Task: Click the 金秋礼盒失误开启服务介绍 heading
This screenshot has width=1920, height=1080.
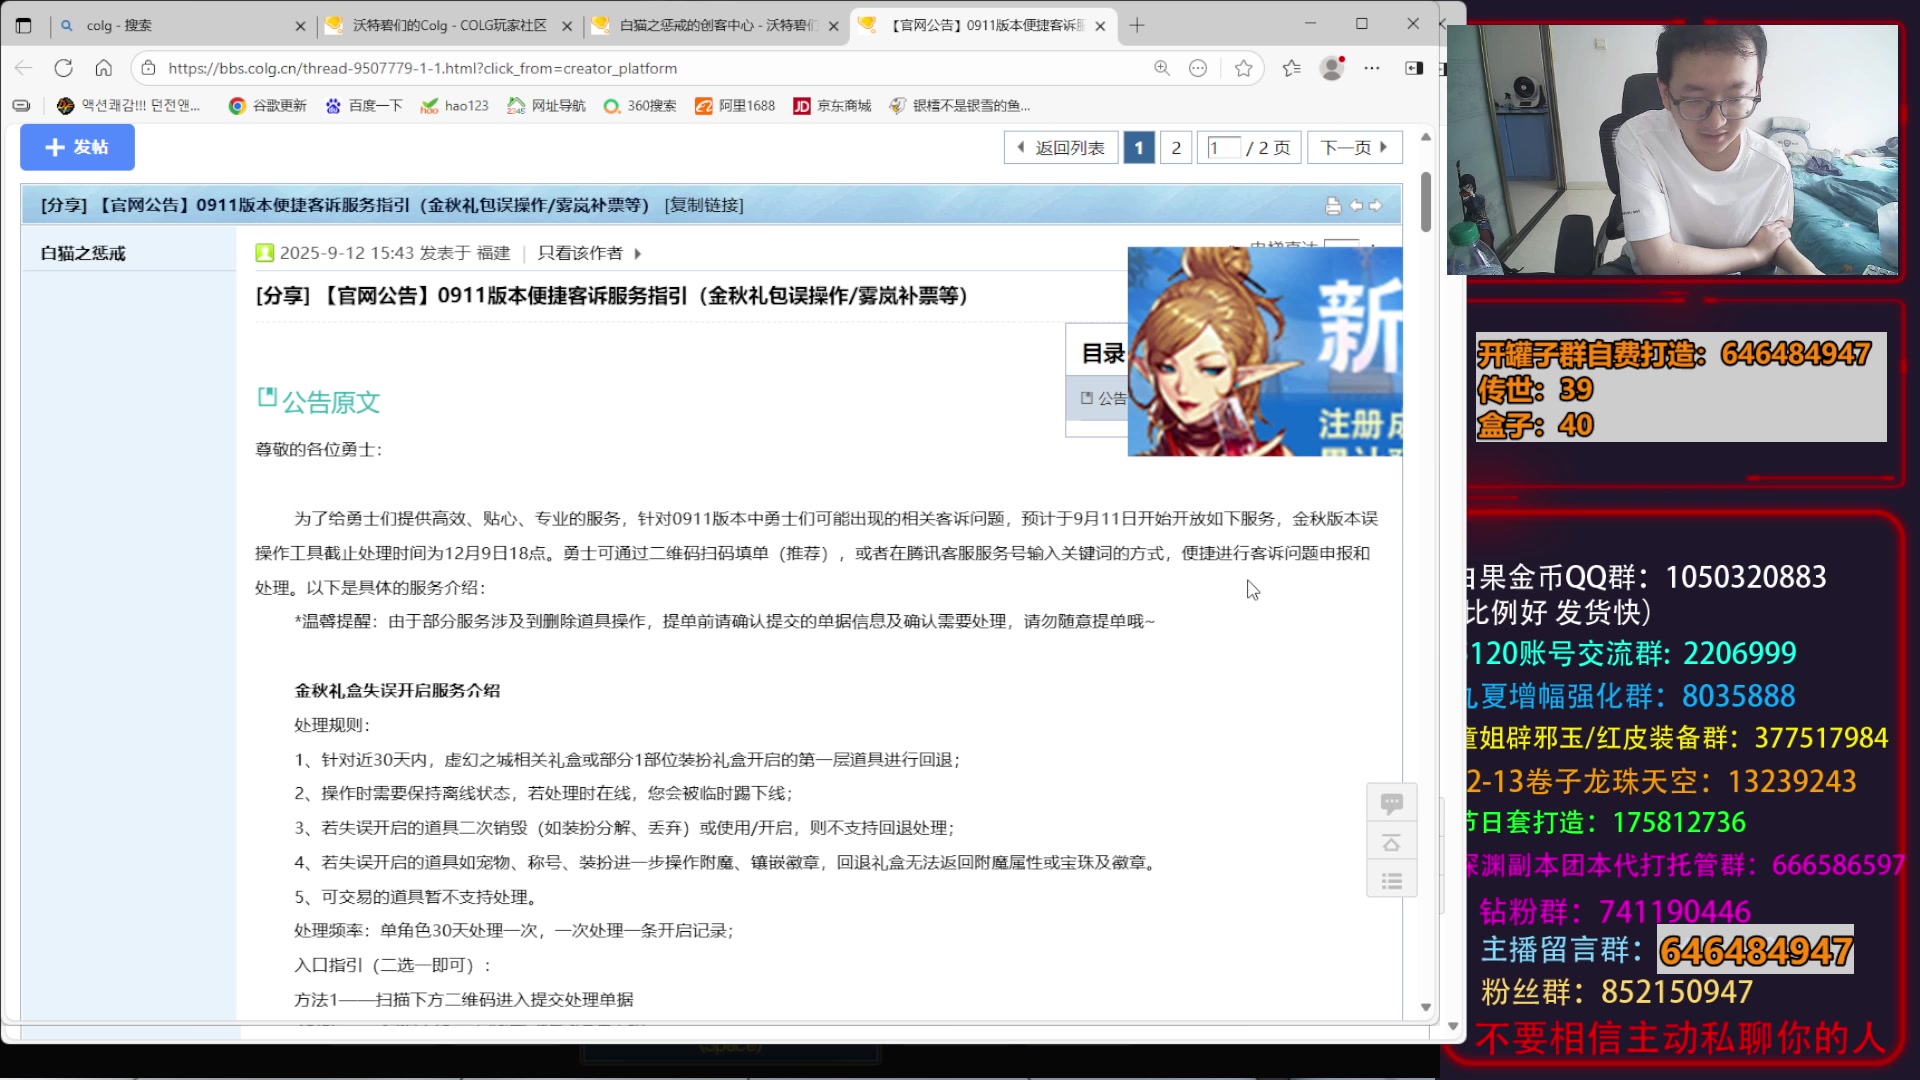Action: pos(397,690)
